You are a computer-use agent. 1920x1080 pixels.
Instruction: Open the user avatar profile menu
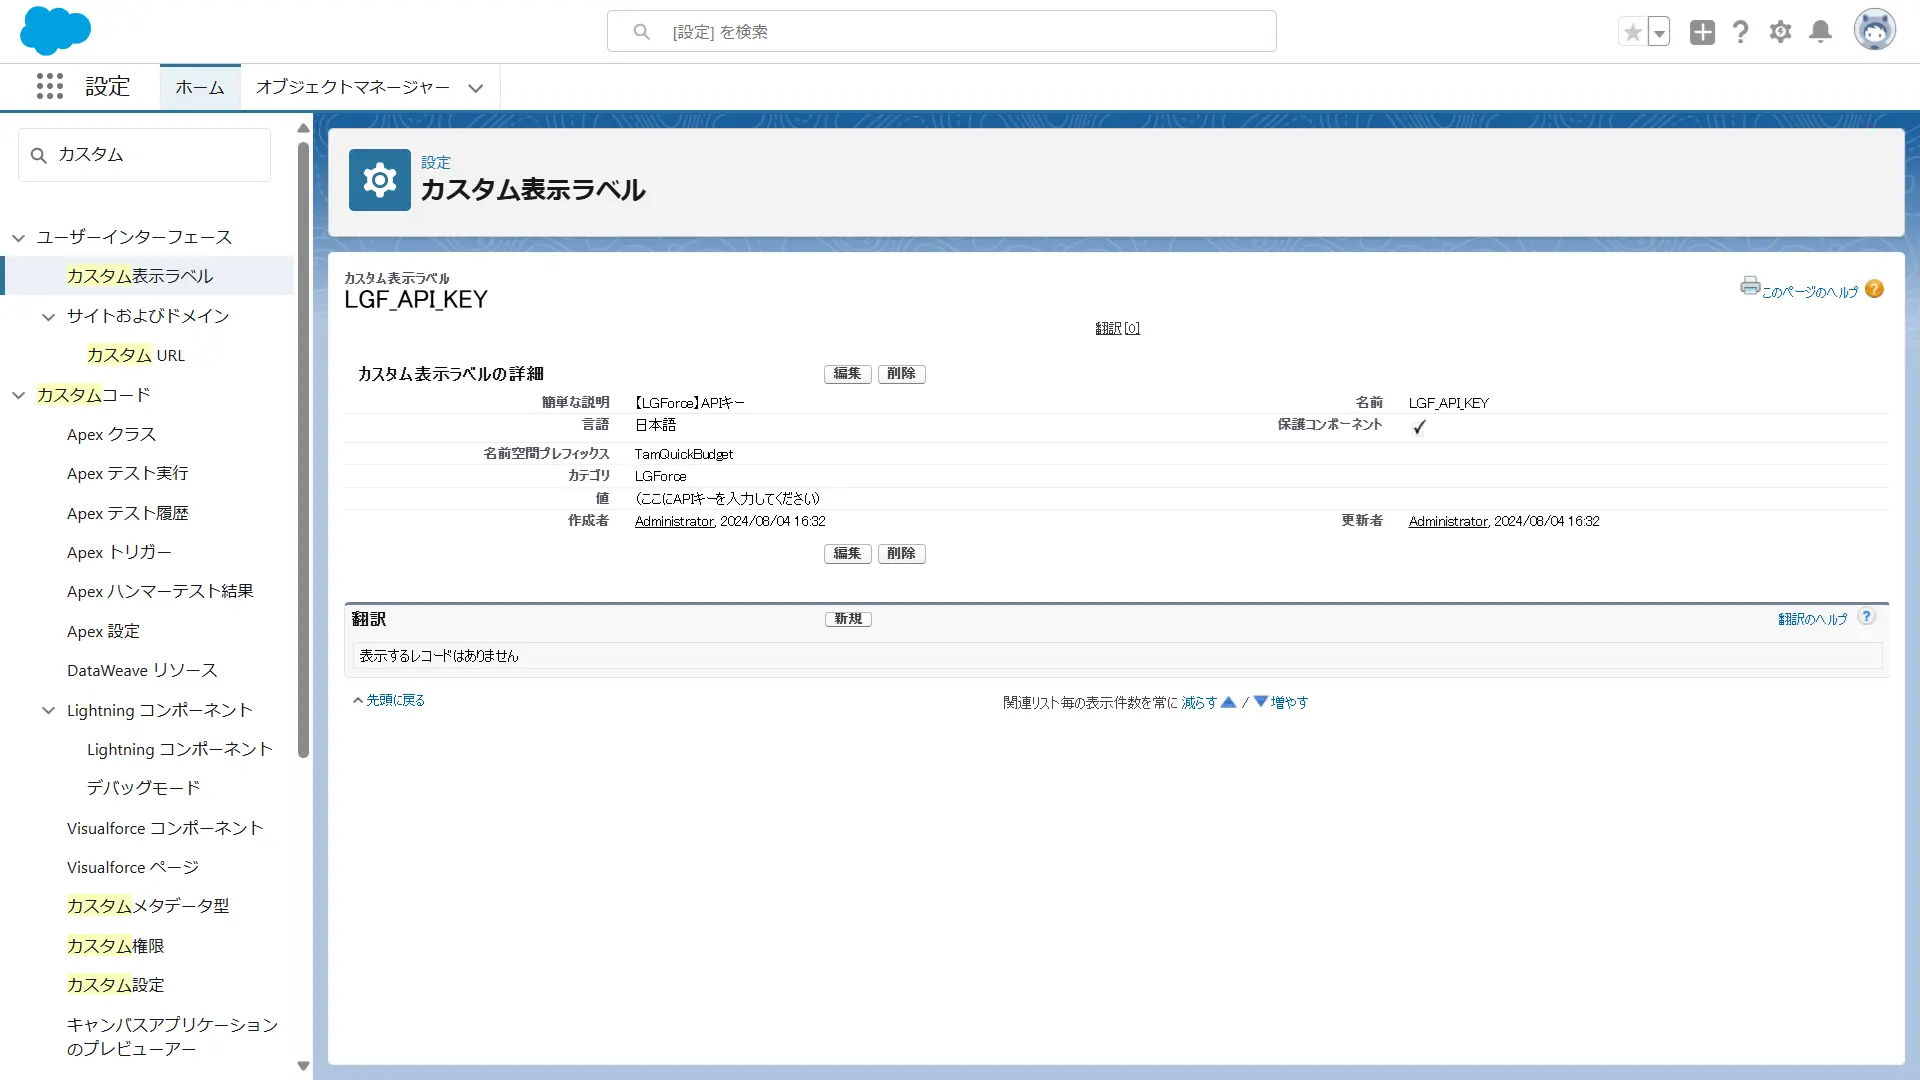coord(1874,31)
